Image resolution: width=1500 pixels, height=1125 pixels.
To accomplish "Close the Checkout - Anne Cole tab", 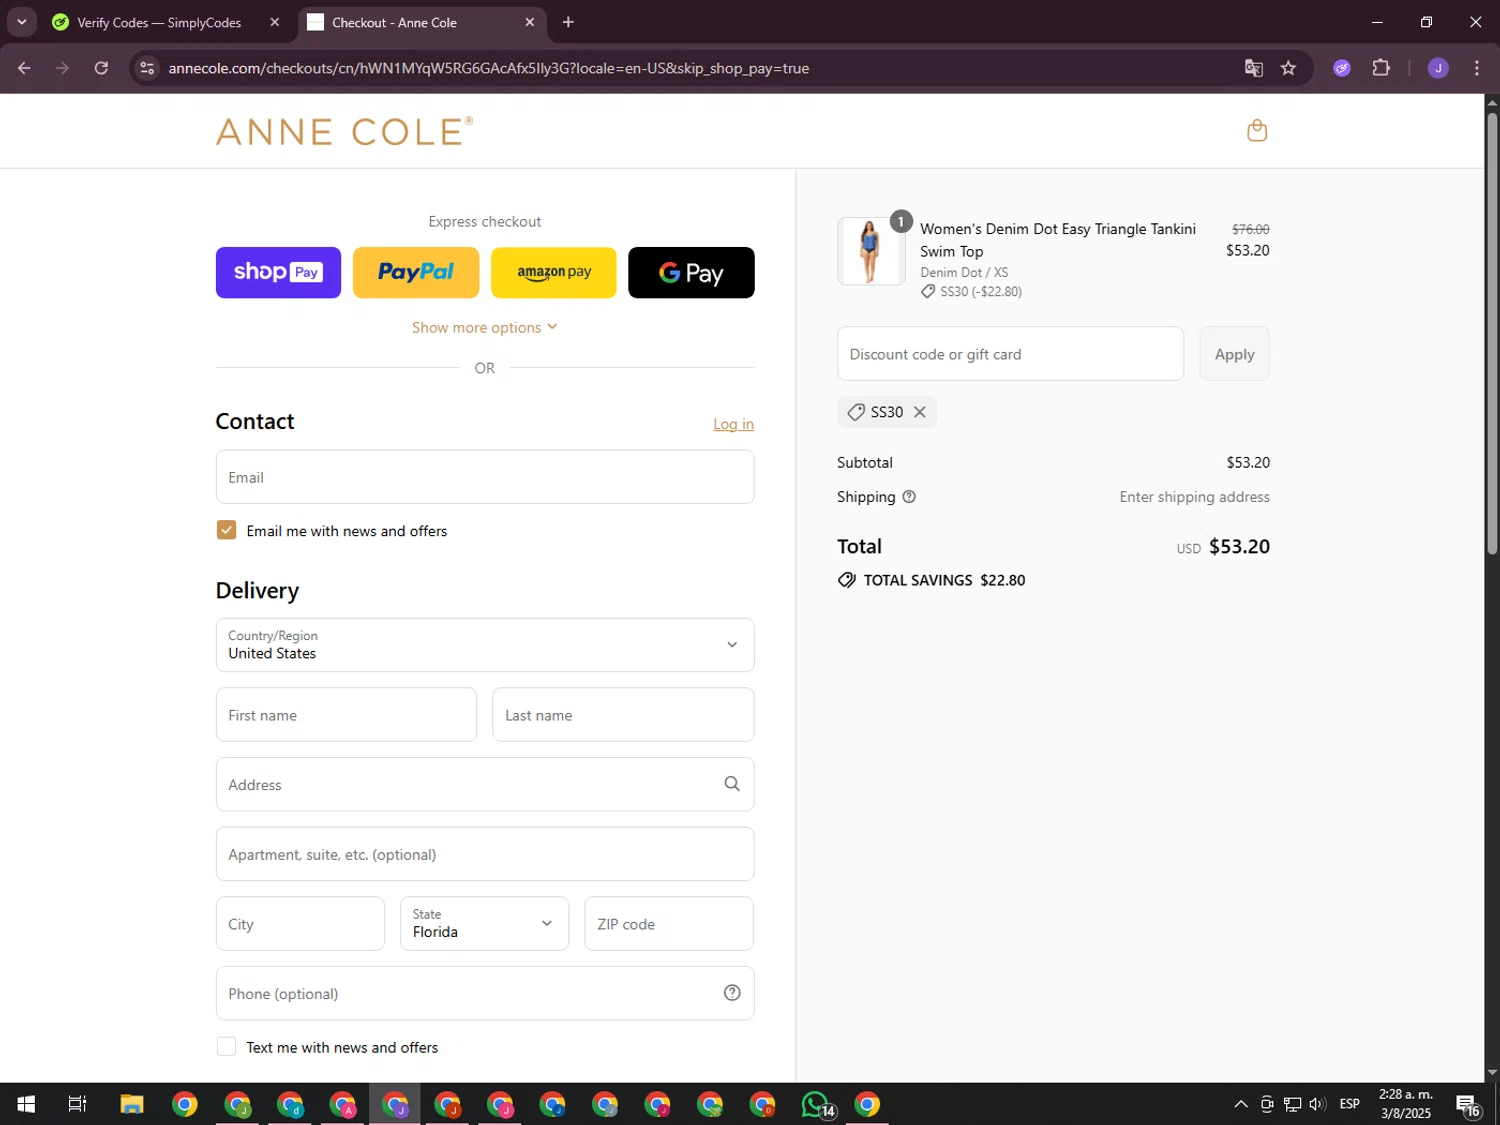I will 530,22.
